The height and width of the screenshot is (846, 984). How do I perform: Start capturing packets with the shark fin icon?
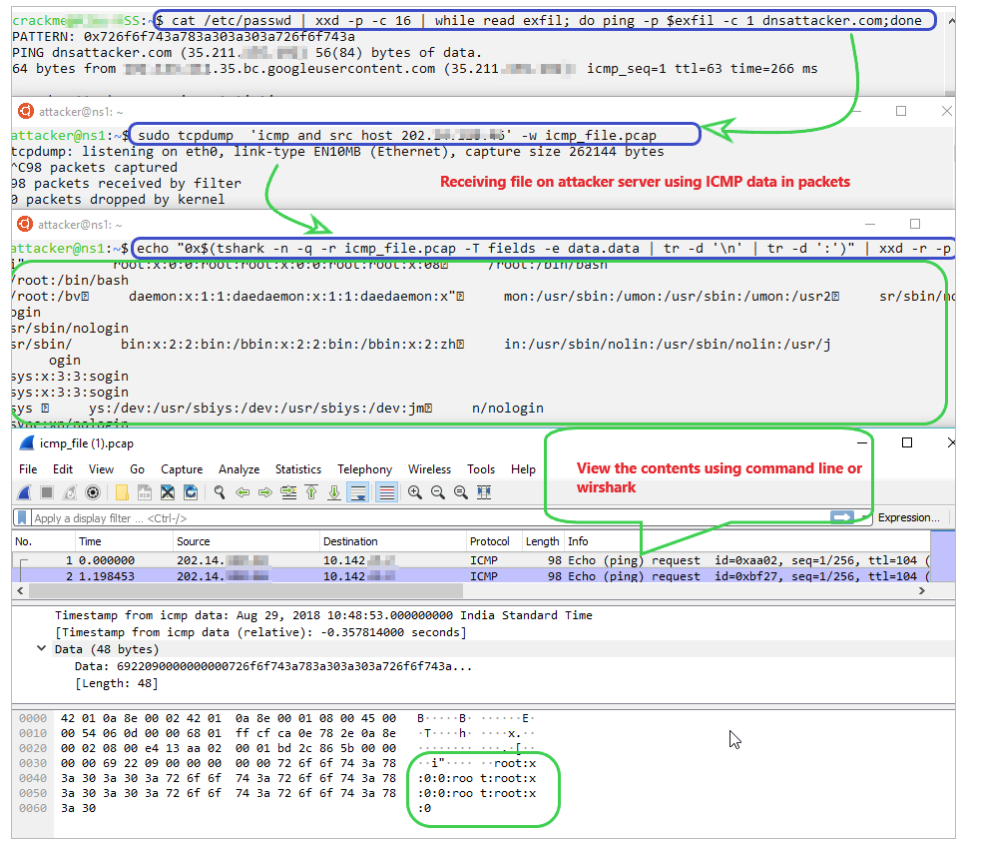coord(24,493)
